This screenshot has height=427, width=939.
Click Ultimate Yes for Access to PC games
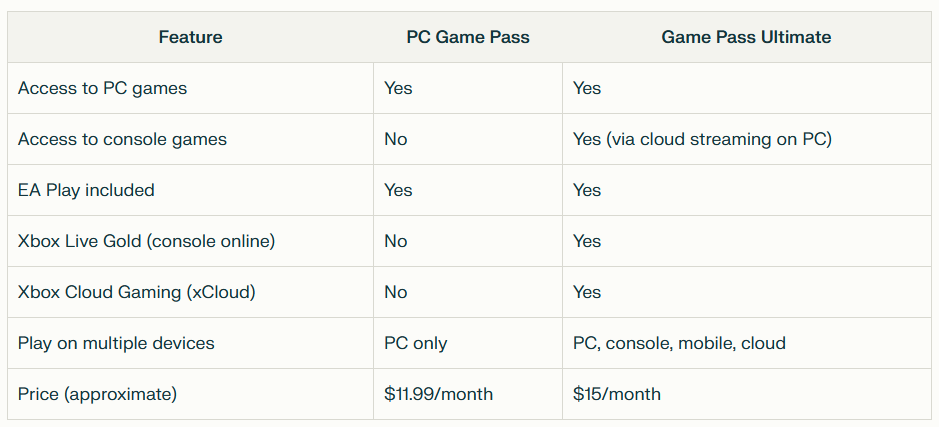(587, 89)
